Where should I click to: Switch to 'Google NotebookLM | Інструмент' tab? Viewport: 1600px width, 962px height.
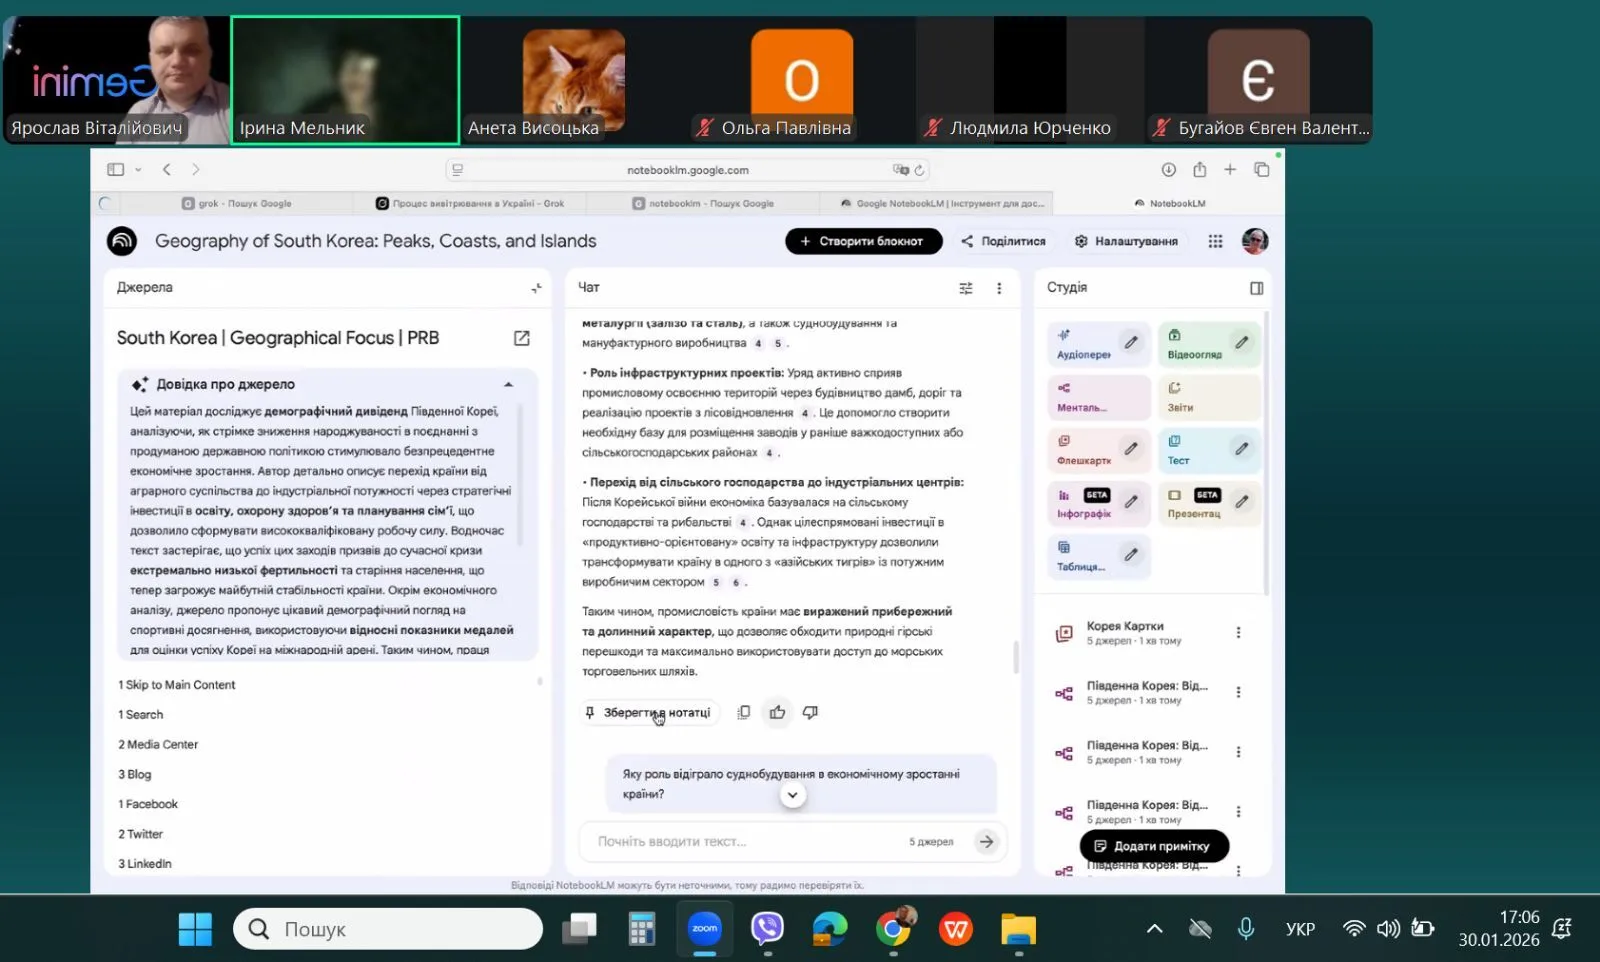937,203
